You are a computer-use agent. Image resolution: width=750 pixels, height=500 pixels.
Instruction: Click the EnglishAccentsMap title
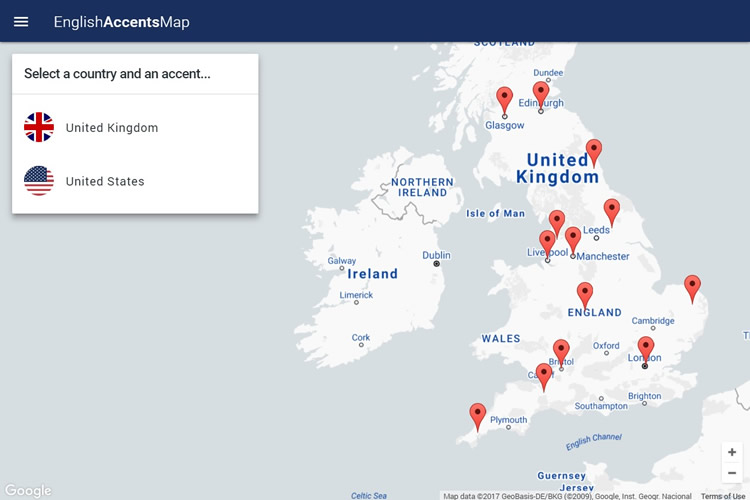pos(121,22)
